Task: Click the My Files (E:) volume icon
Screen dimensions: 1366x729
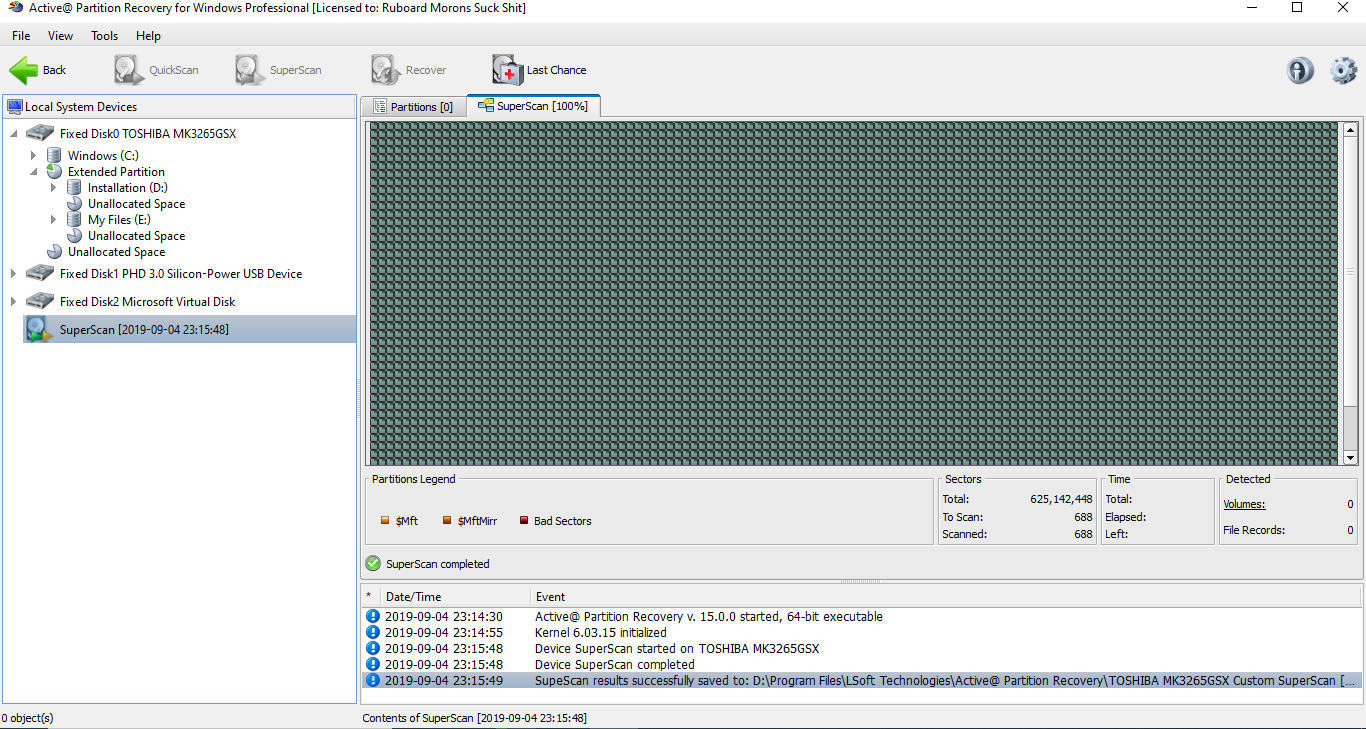Action: click(x=74, y=219)
